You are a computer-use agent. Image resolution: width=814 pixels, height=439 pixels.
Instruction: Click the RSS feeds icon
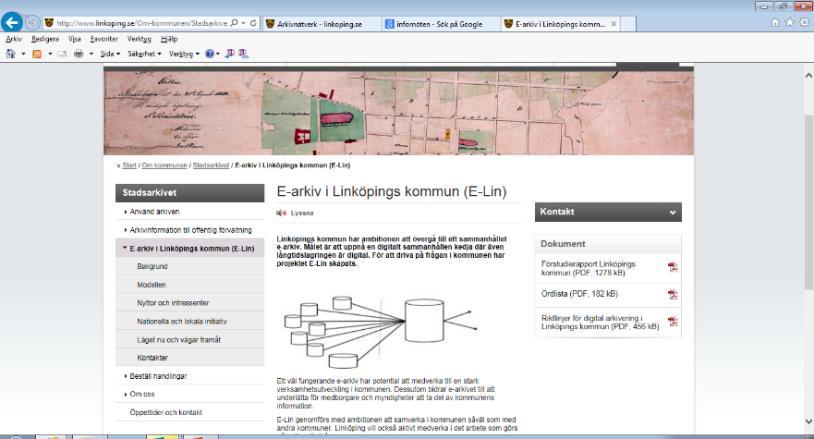click(37, 53)
